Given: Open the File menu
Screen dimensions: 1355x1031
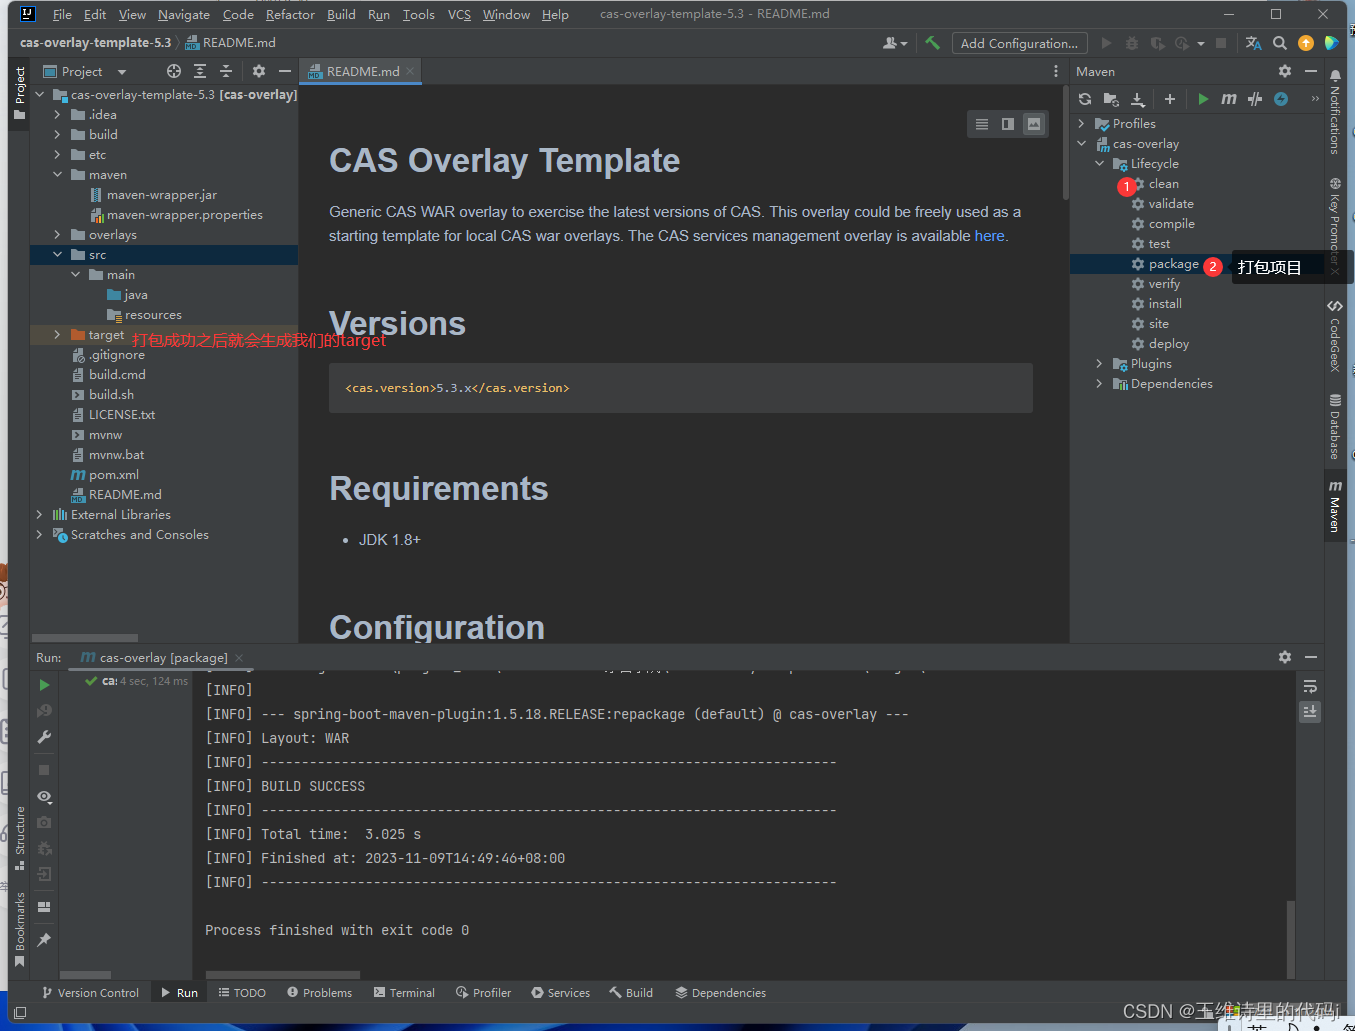Looking at the screenshot, I should tap(62, 14).
